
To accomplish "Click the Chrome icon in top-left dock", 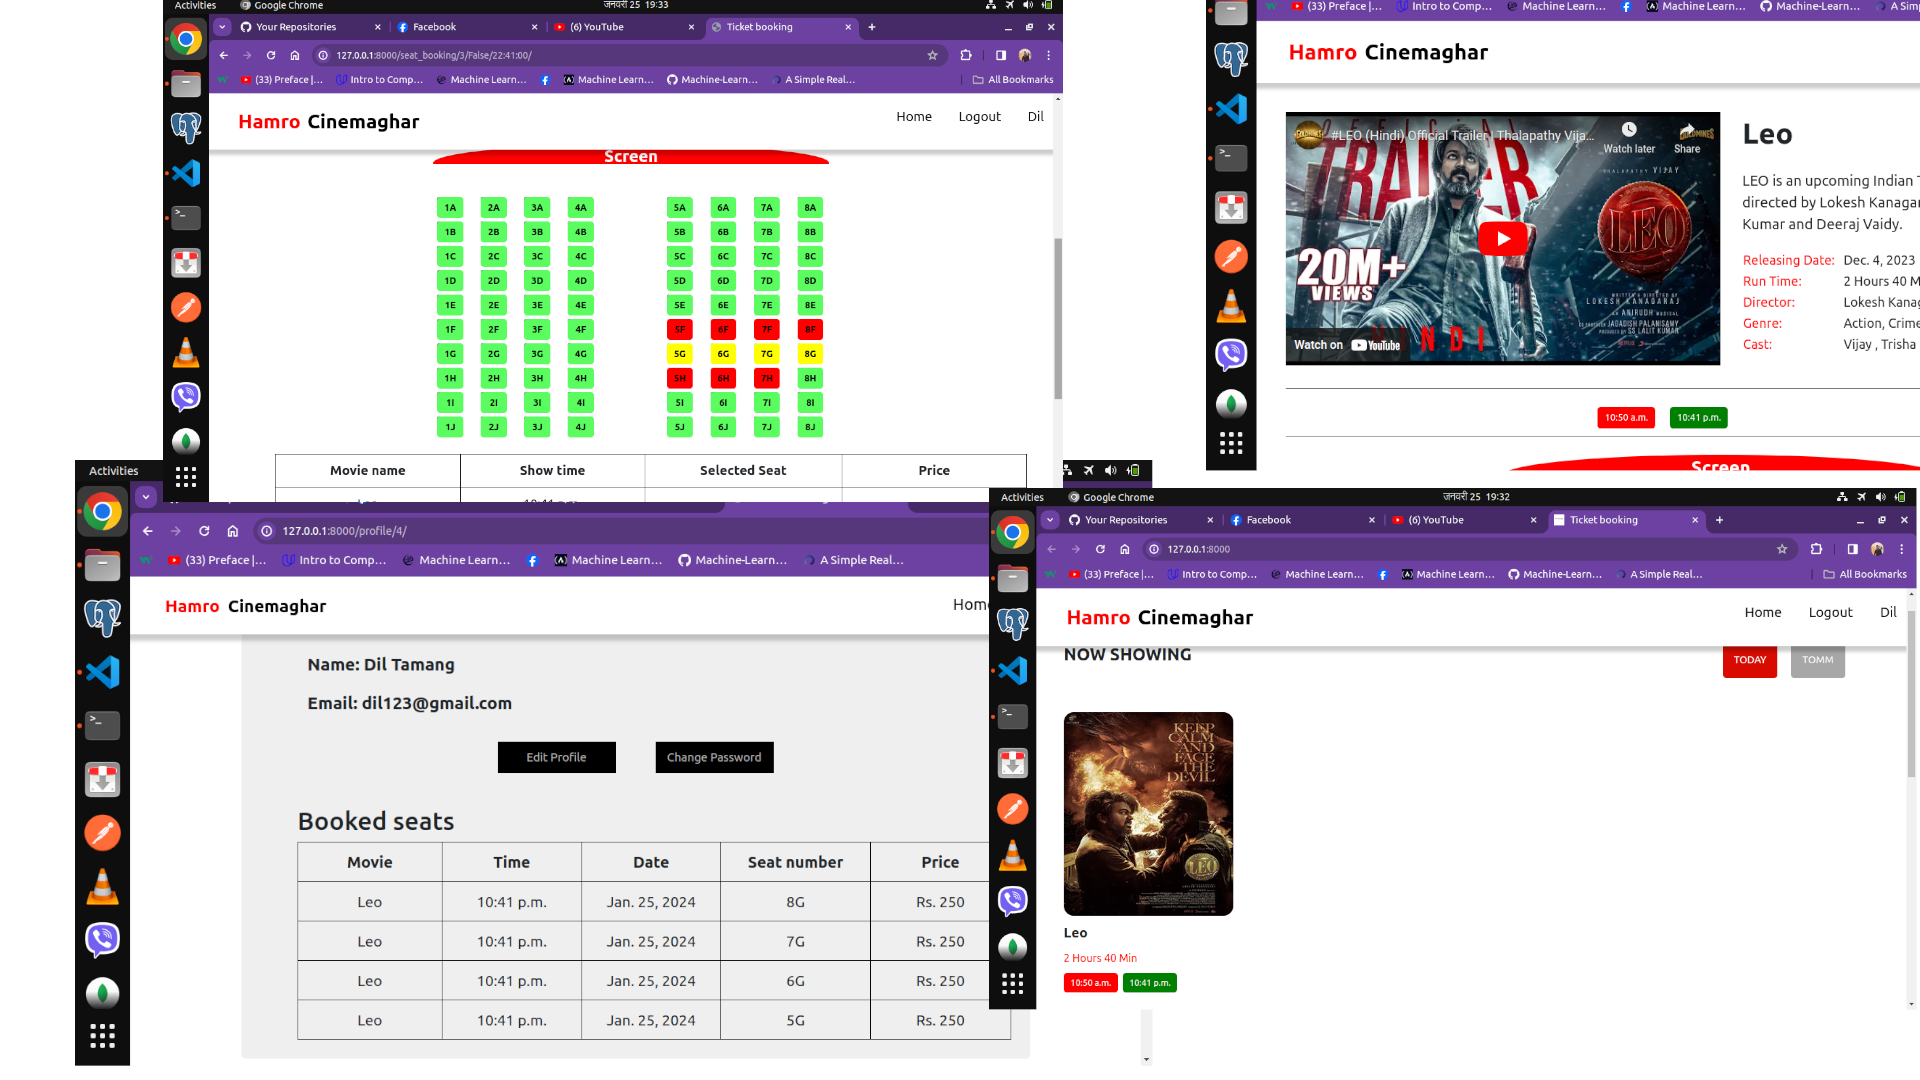I will pyautogui.click(x=186, y=40).
